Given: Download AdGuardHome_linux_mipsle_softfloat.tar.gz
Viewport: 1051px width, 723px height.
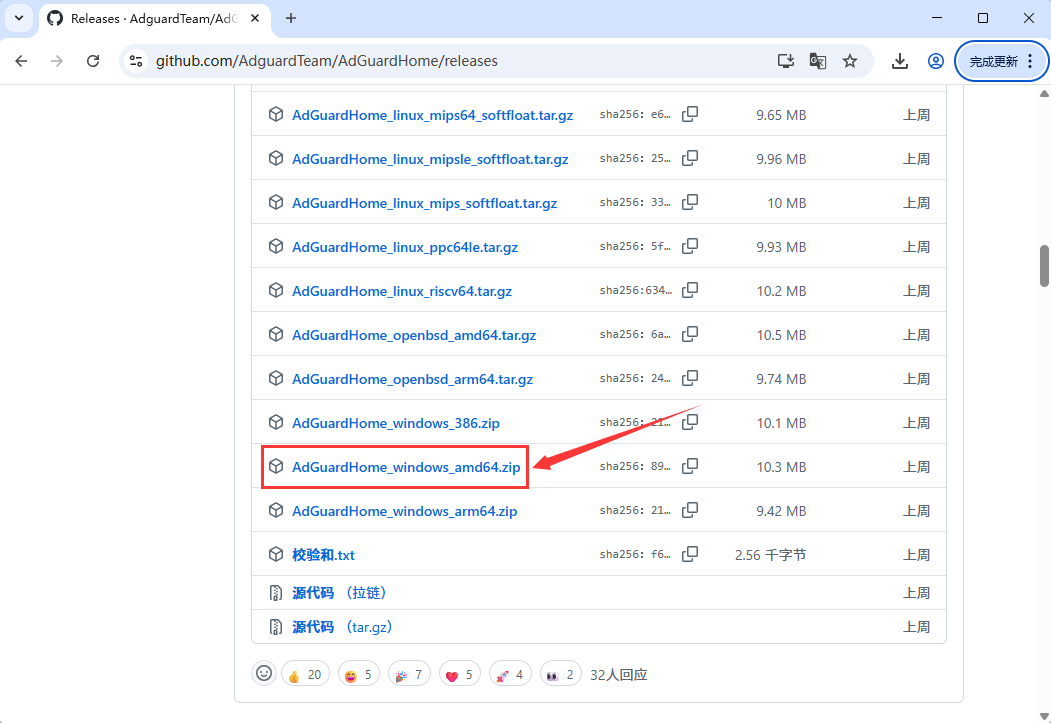Looking at the screenshot, I should [x=430, y=159].
